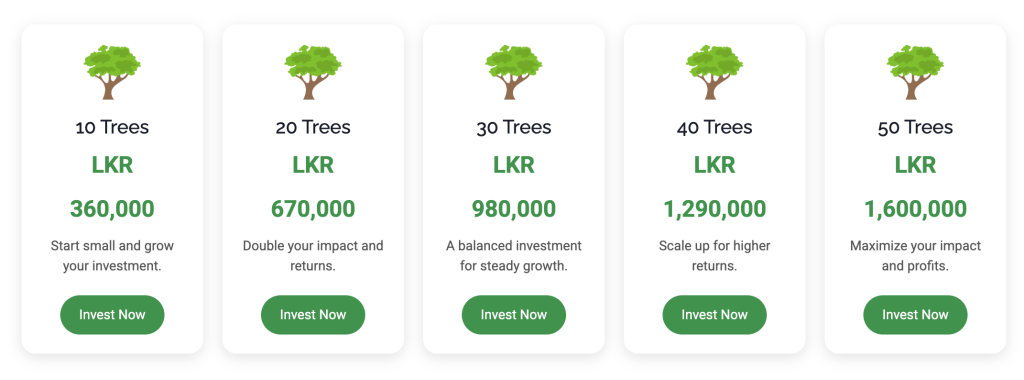The height and width of the screenshot is (380, 1024).
Task: Invest Now in the 40 Trees plan
Action: [714, 315]
